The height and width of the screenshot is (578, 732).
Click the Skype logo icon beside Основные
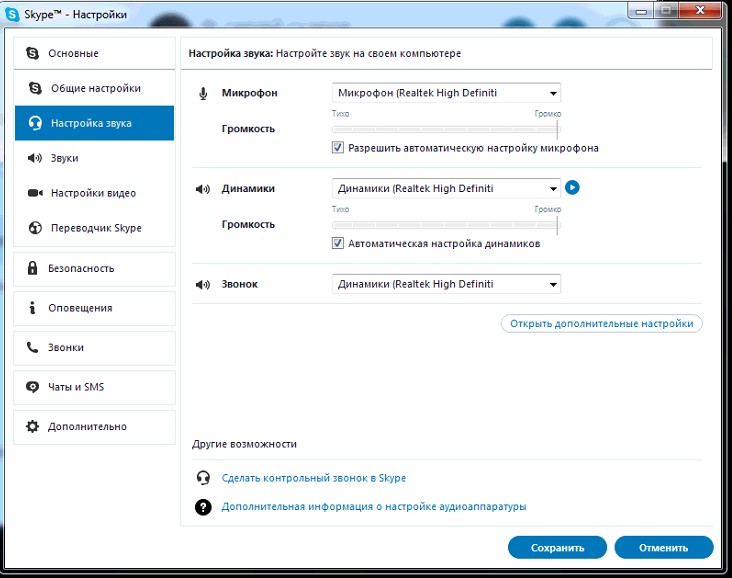[32, 53]
